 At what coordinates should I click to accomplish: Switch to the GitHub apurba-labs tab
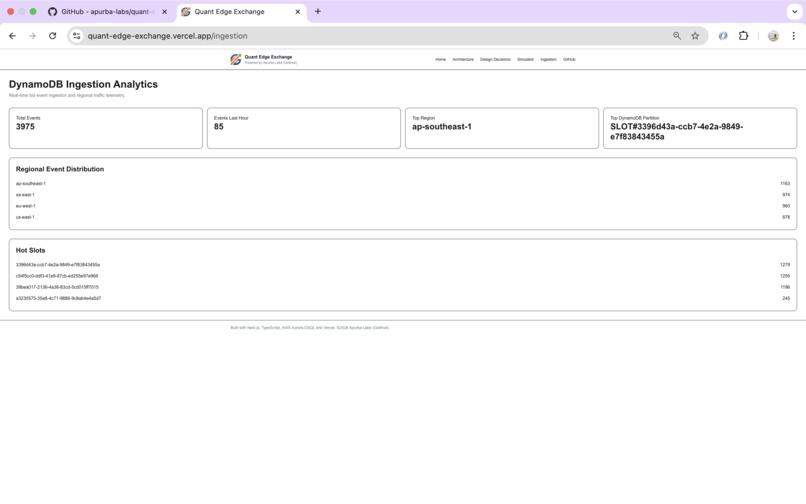107,12
